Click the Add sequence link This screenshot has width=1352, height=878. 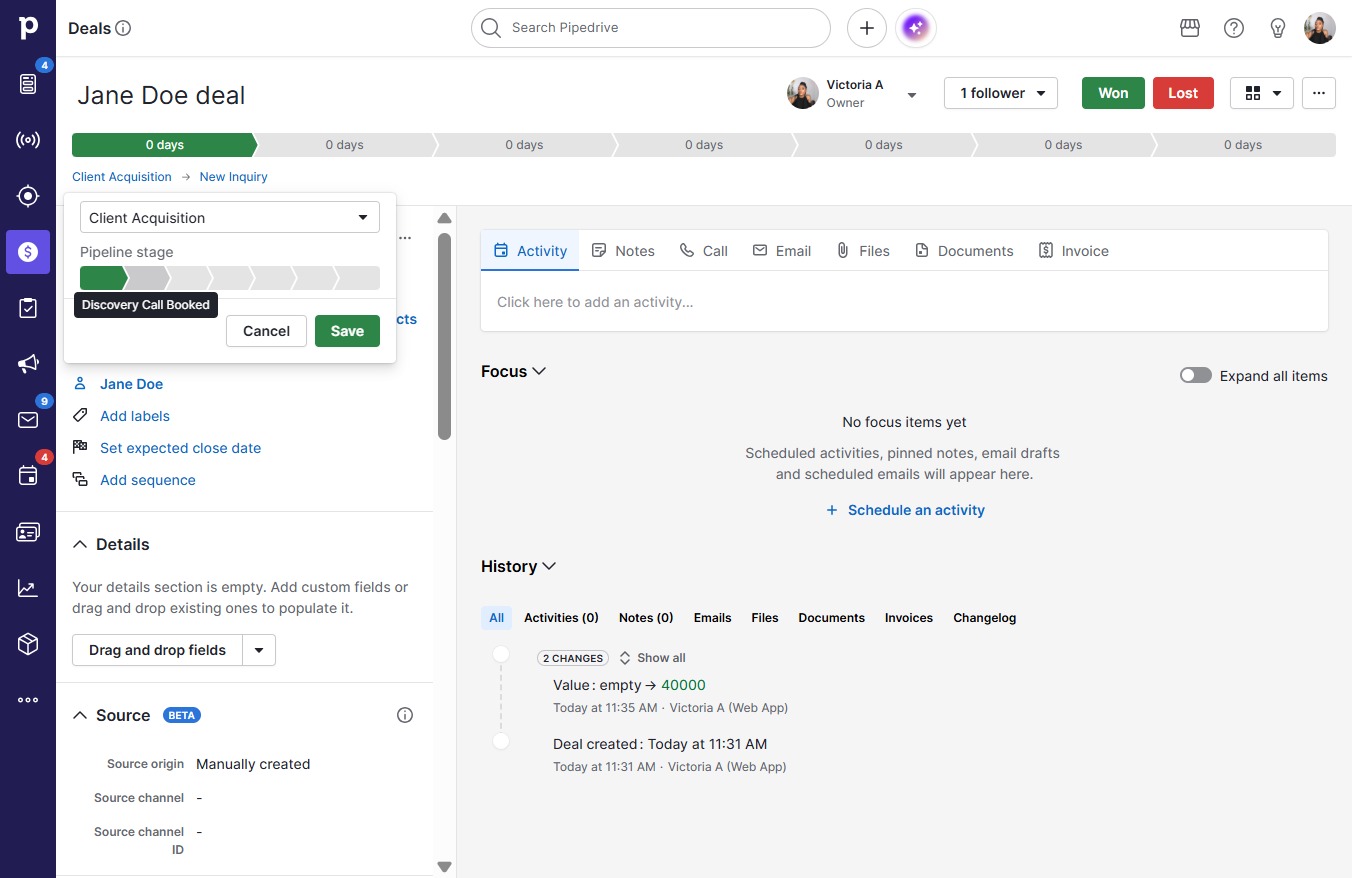(x=148, y=480)
